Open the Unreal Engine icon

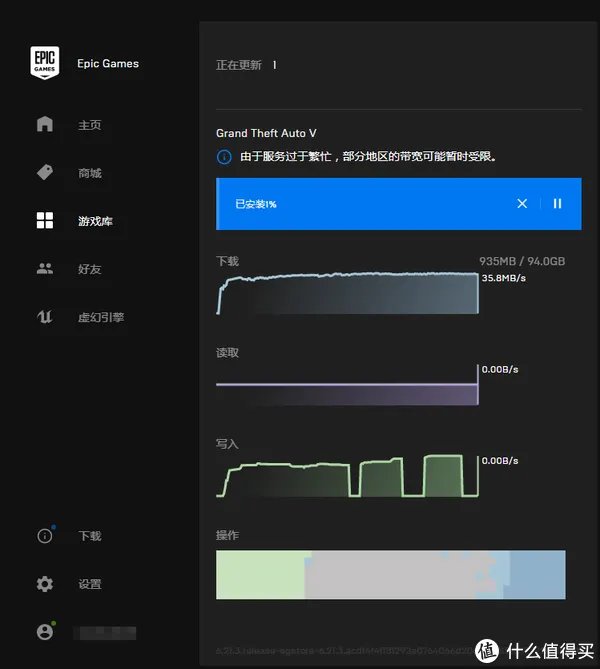(x=45, y=317)
